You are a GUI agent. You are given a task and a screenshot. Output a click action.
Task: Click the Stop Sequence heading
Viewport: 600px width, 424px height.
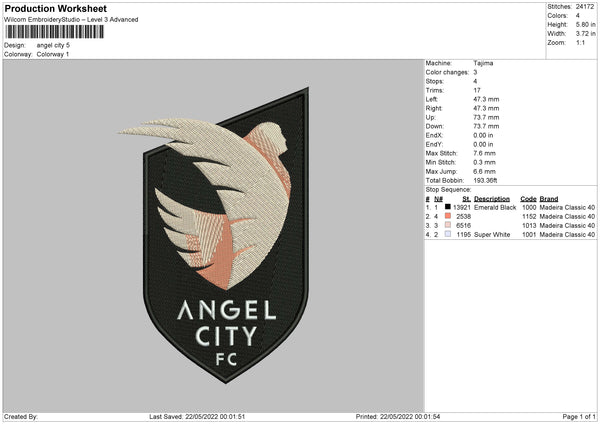pyautogui.click(x=448, y=190)
